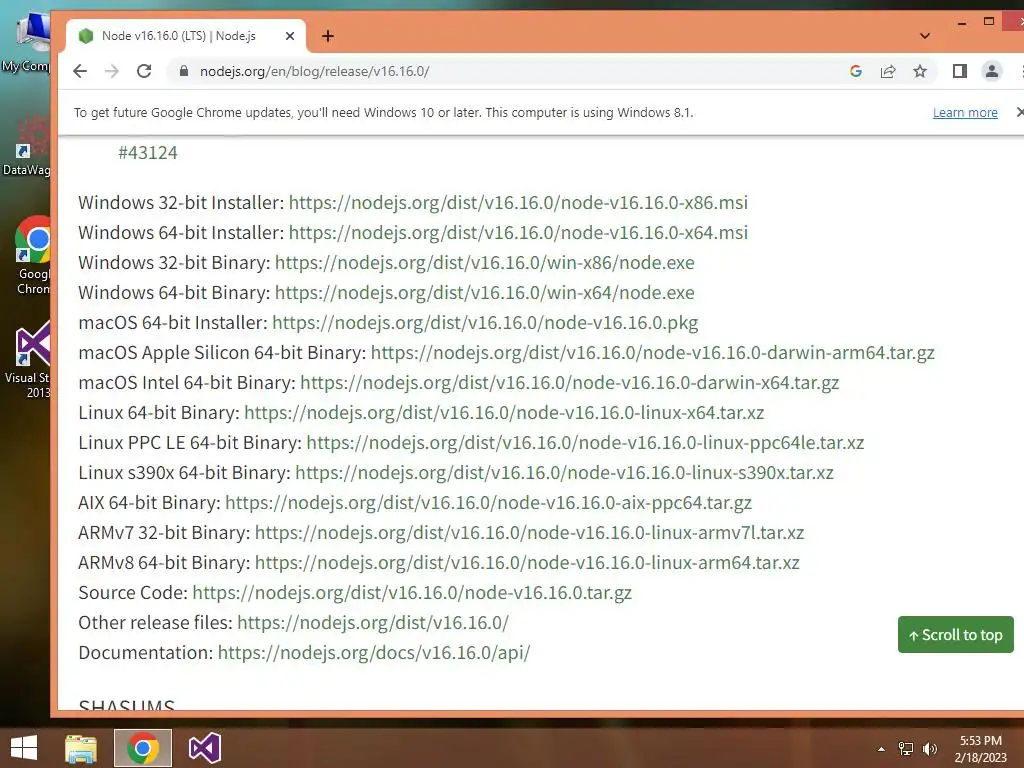The height and width of the screenshot is (768, 1024).
Task: Download the node-v16.16.0.tar.gz source code
Action: (x=412, y=593)
